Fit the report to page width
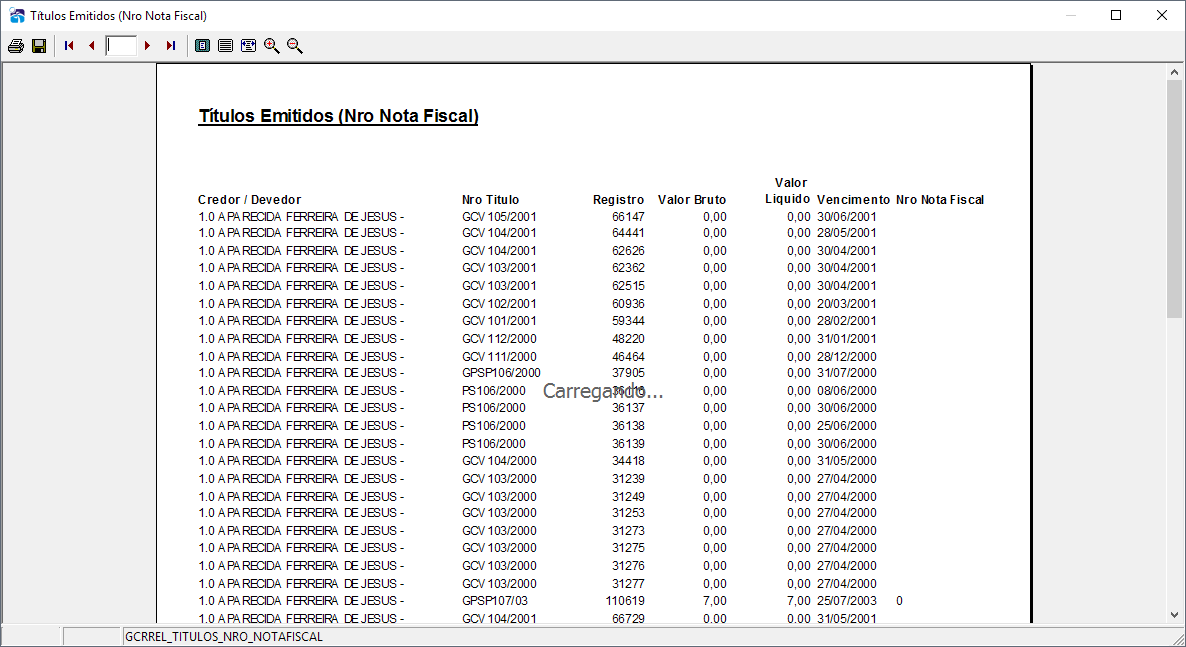Image resolution: width=1186 pixels, height=647 pixels. [248, 46]
